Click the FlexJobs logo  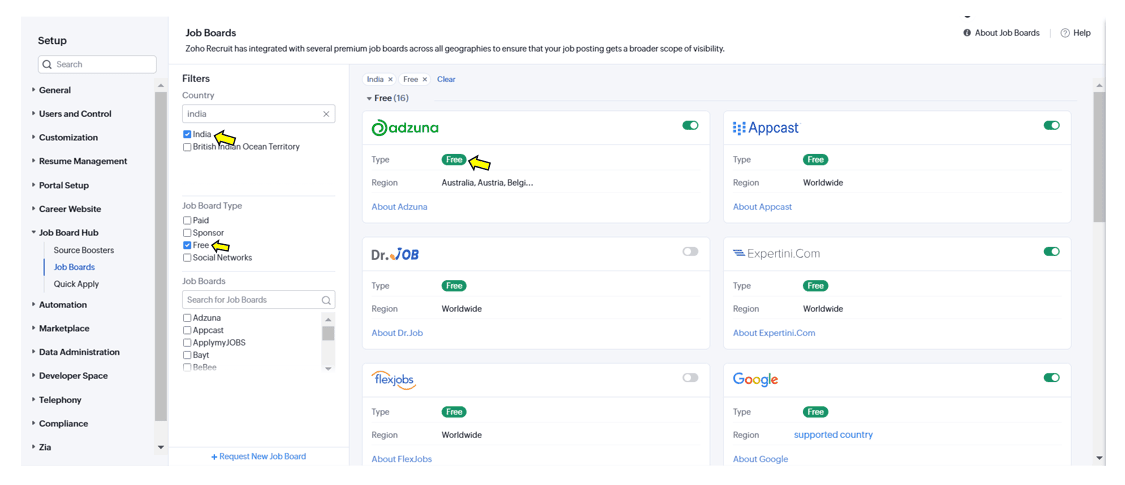[x=394, y=380]
